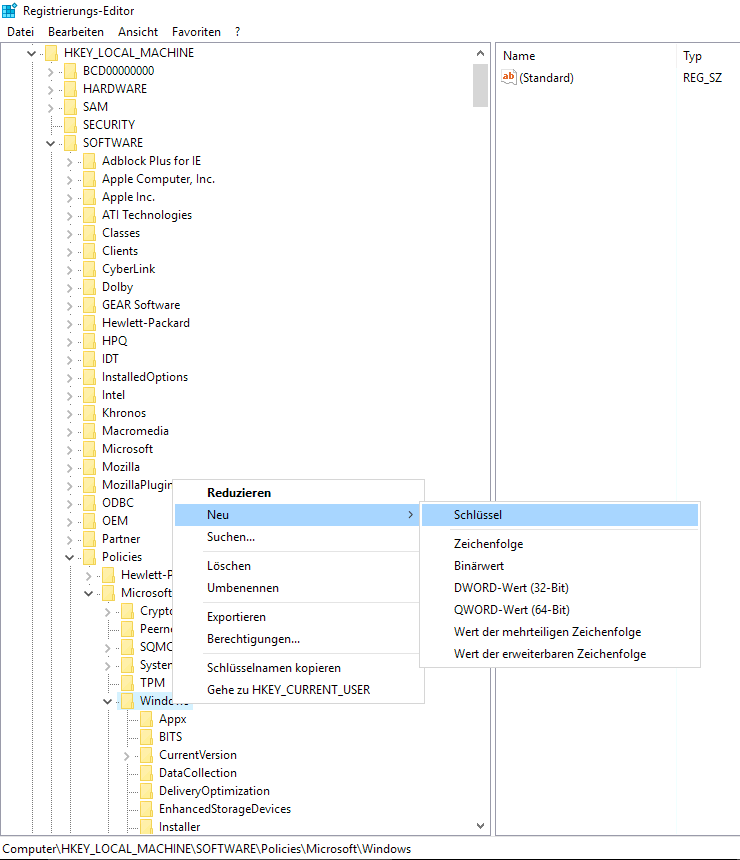Viewport: 740px width, 860px height.
Task: Click the tree pane scrollbar down arrow
Action: [481, 826]
